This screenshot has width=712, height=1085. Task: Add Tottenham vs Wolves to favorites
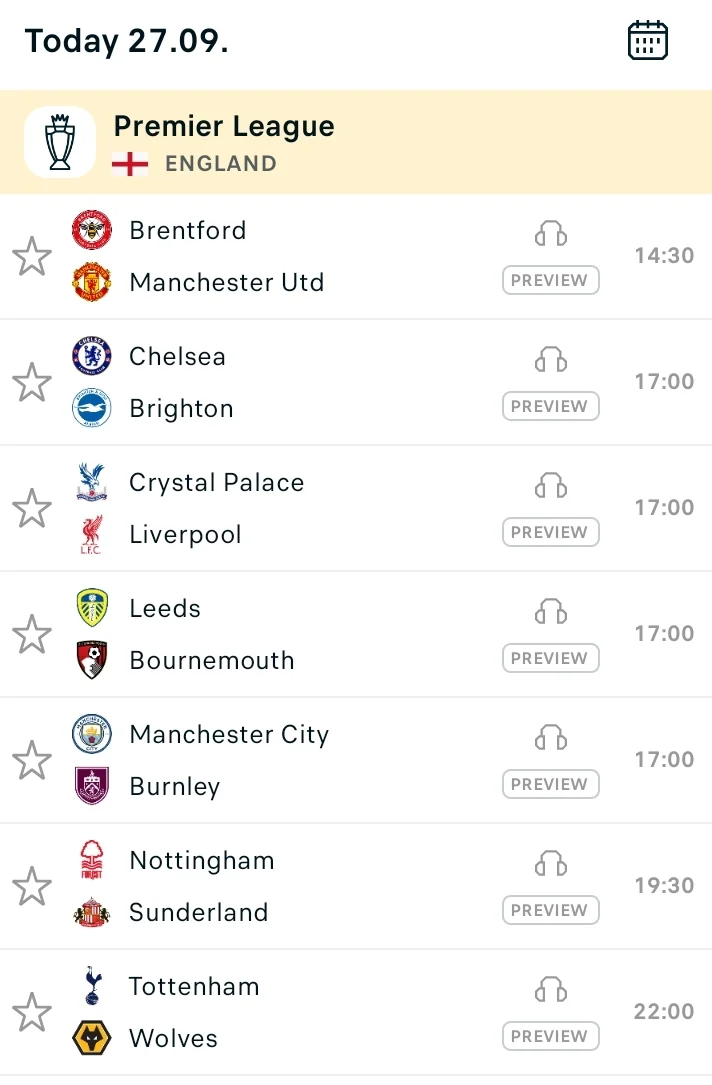pos(32,1012)
